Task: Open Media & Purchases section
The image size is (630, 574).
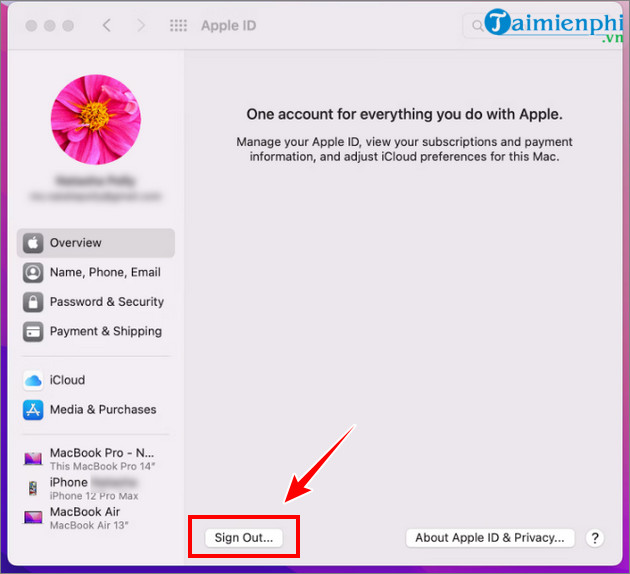Action: [96, 410]
